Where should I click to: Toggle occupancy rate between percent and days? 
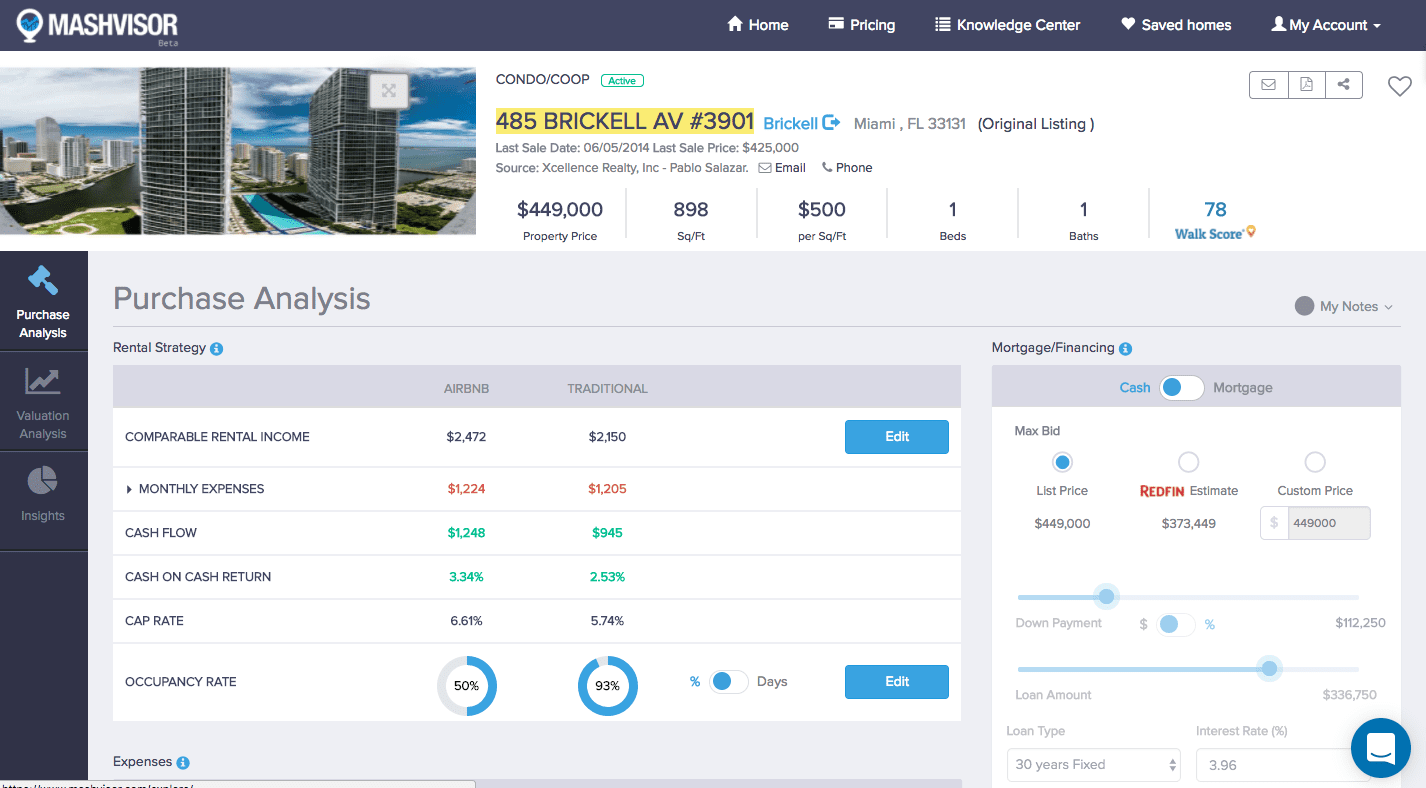728,682
